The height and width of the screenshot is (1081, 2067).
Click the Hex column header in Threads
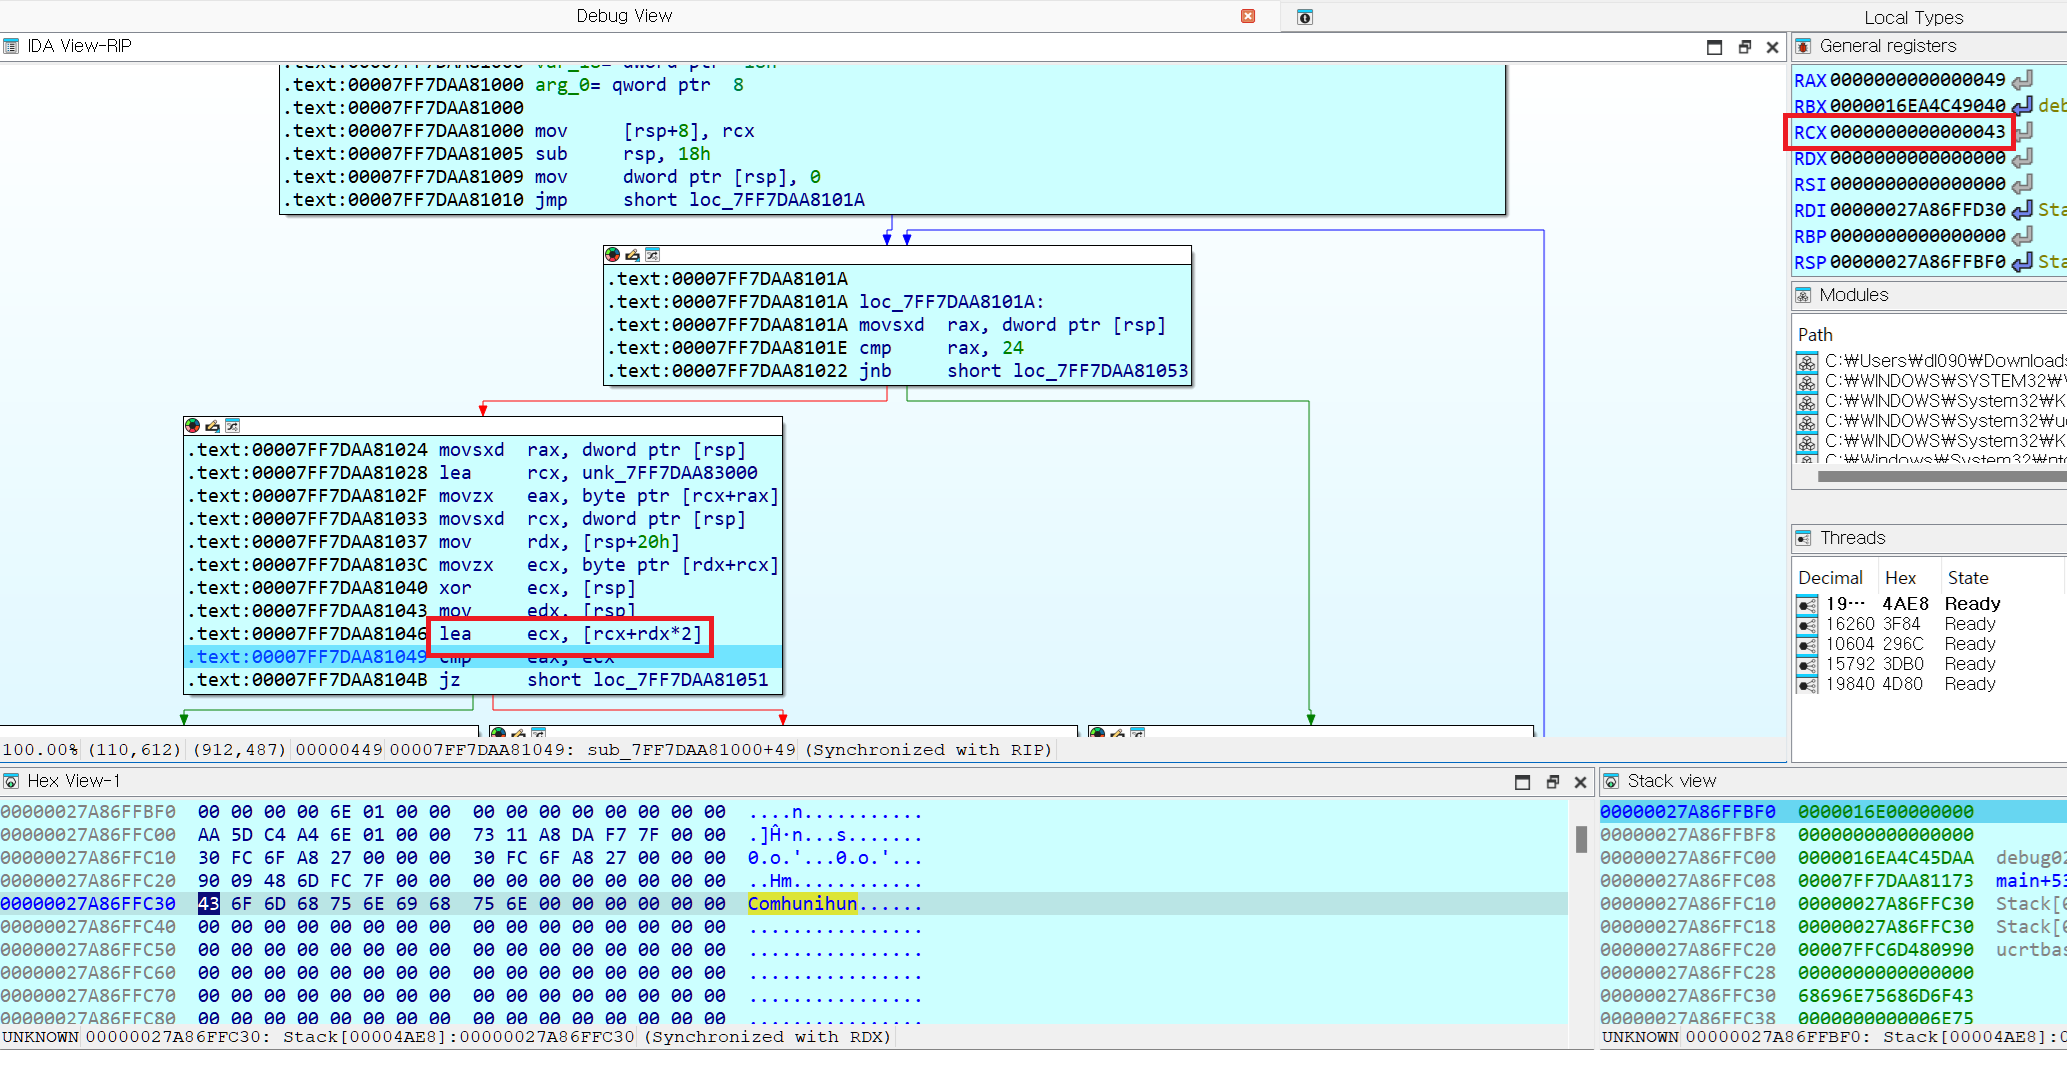coord(1900,578)
